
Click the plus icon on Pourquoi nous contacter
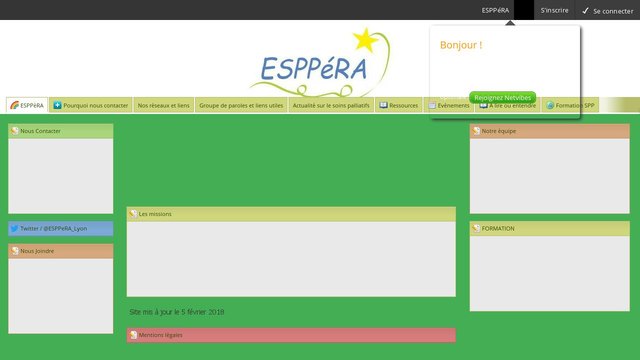(x=57, y=105)
